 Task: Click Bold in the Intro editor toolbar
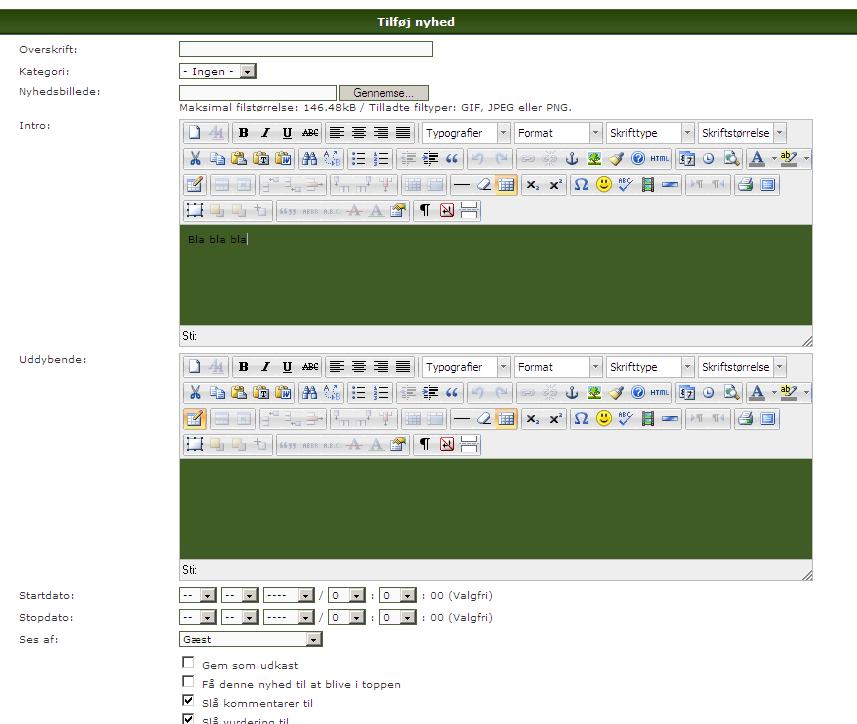244,133
